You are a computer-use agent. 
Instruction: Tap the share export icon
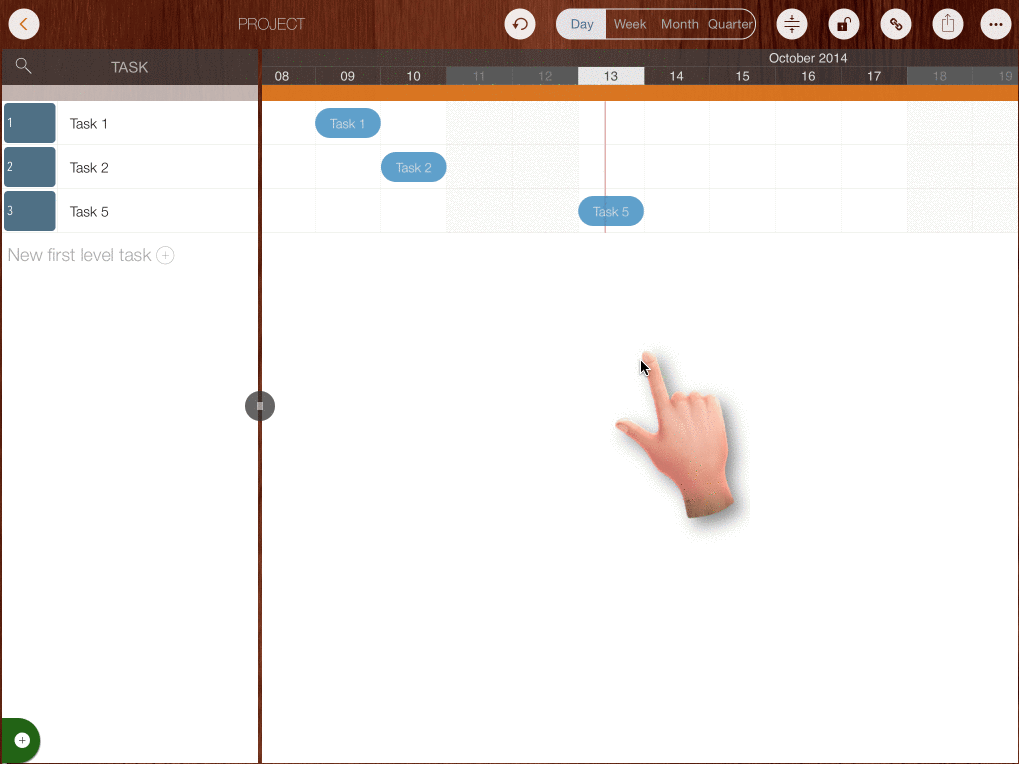tap(946, 24)
